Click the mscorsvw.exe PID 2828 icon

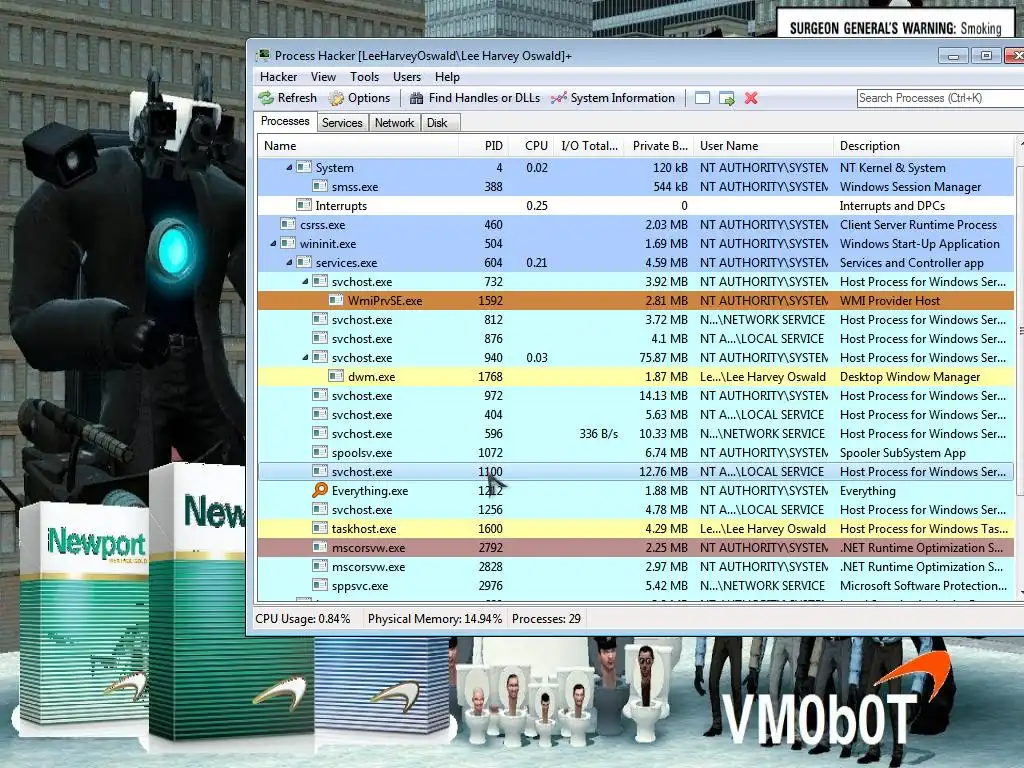click(x=320, y=566)
